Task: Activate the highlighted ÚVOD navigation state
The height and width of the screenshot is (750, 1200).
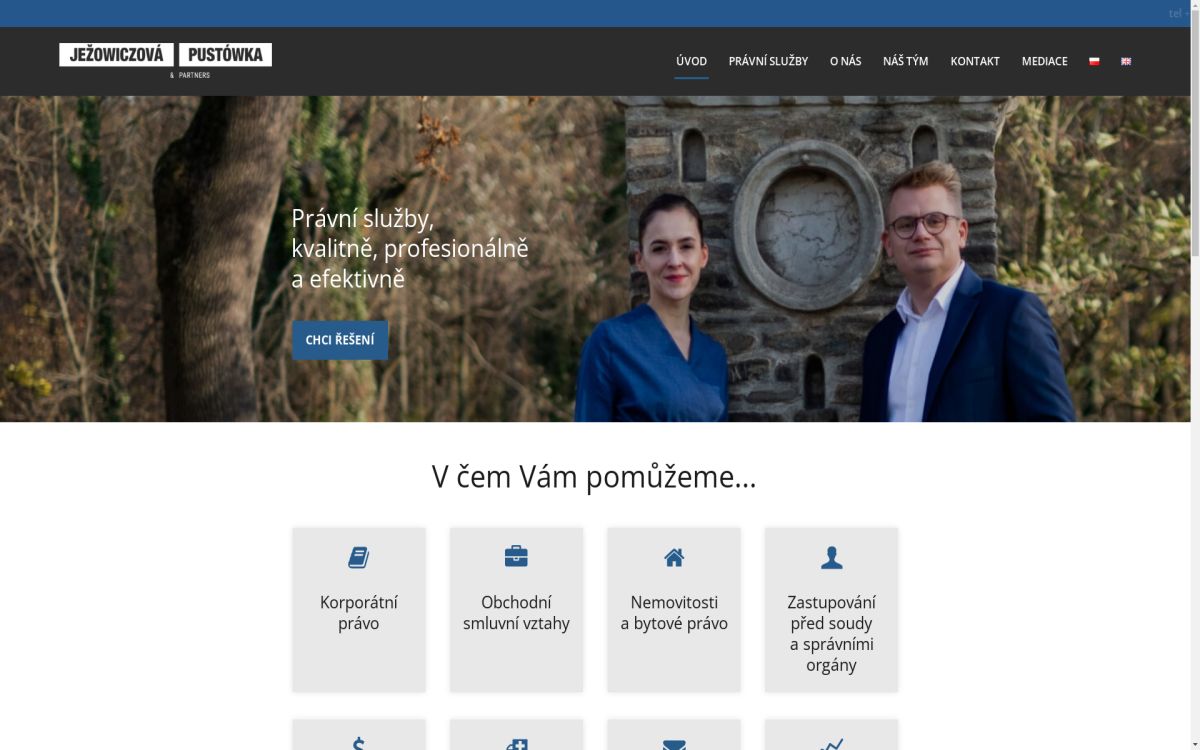Action: 691,61
